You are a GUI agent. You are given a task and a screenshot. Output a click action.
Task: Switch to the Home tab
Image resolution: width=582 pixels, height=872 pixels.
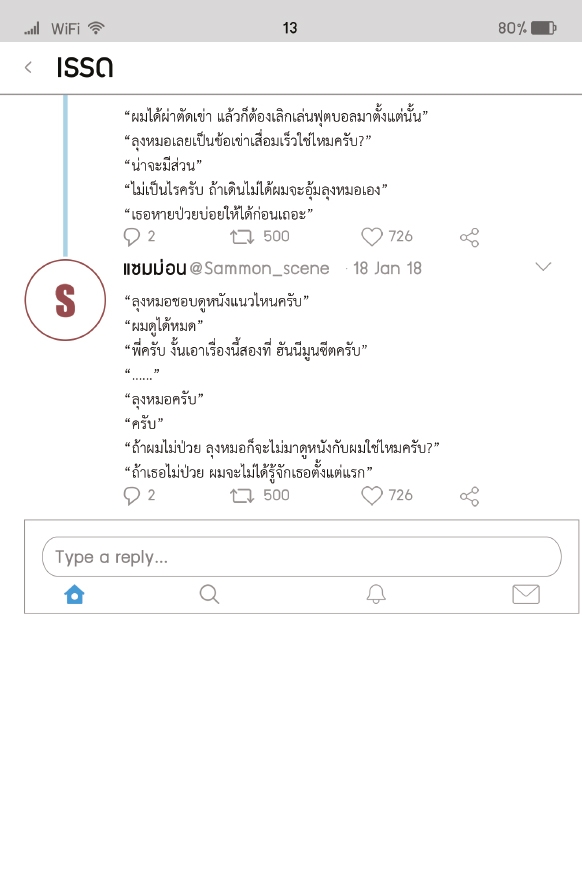click(x=74, y=594)
